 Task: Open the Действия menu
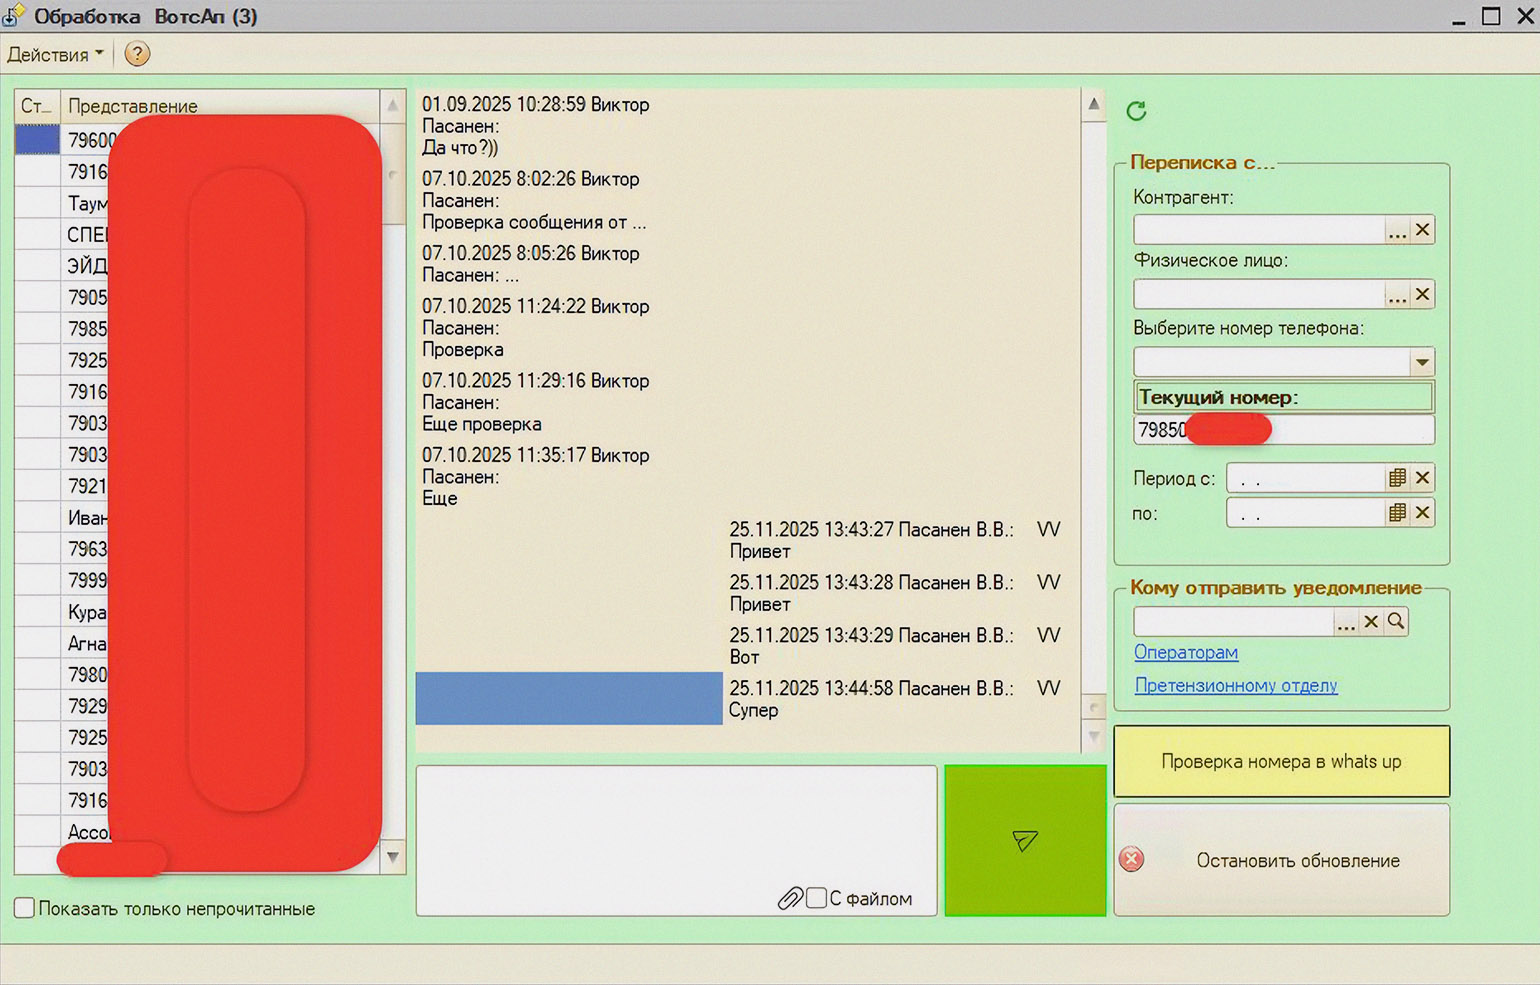tap(55, 54)
